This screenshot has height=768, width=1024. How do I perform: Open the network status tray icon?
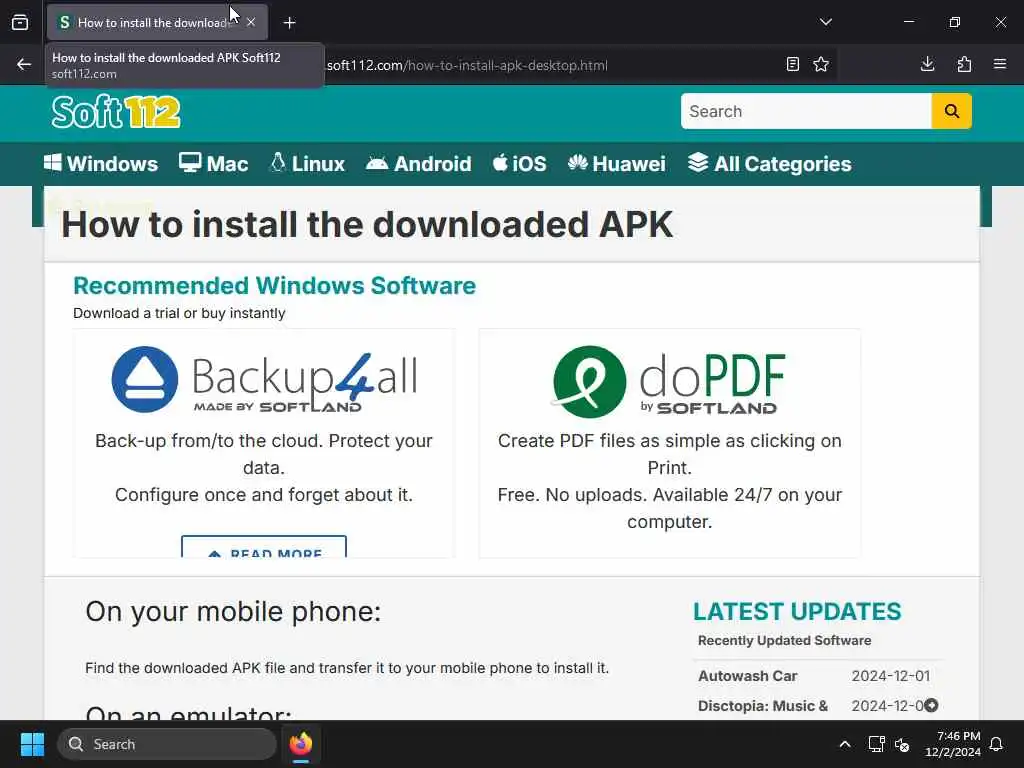coord(876,744)
